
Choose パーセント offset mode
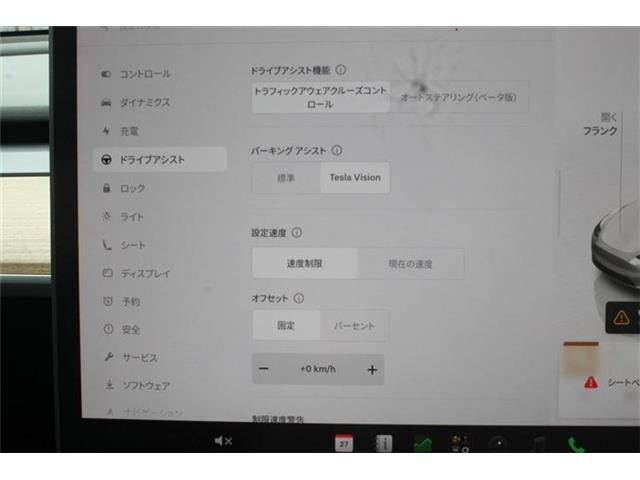[x=354, y=326]
